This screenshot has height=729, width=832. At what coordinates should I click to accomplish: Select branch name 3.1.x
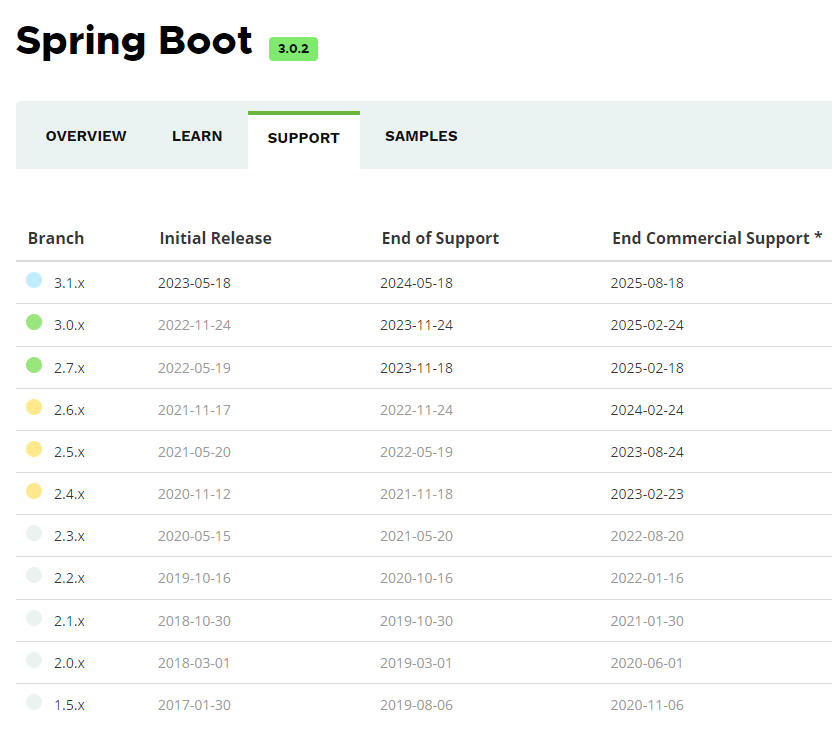(x=70, y=283)
